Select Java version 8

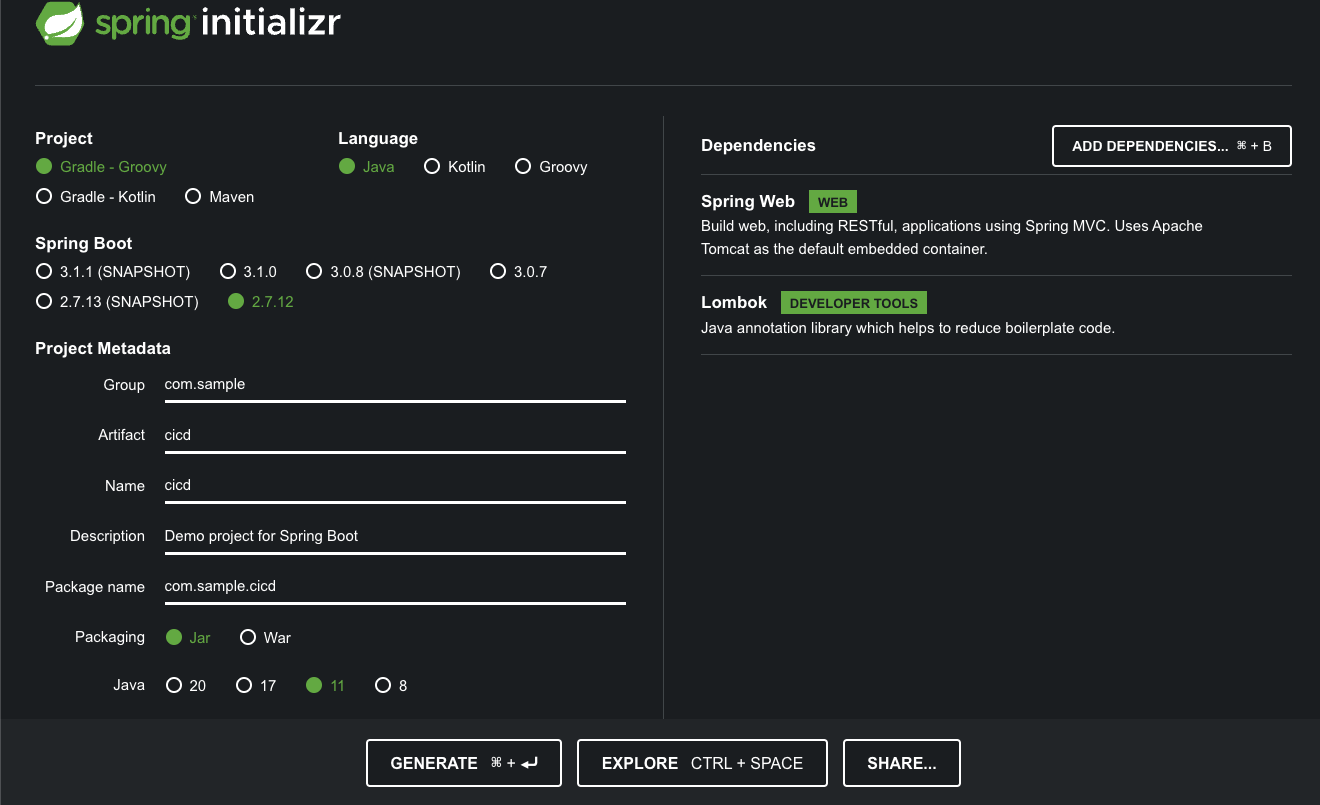[391, 686]
